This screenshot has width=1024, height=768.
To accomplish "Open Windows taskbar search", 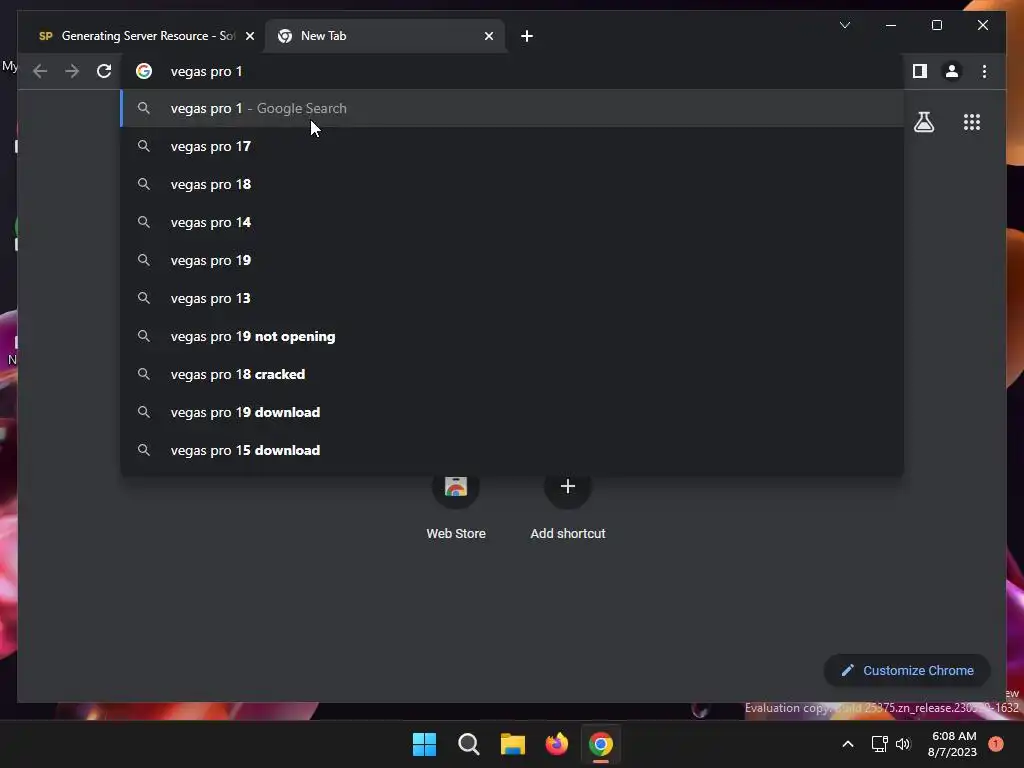I will tap(468, 744).
